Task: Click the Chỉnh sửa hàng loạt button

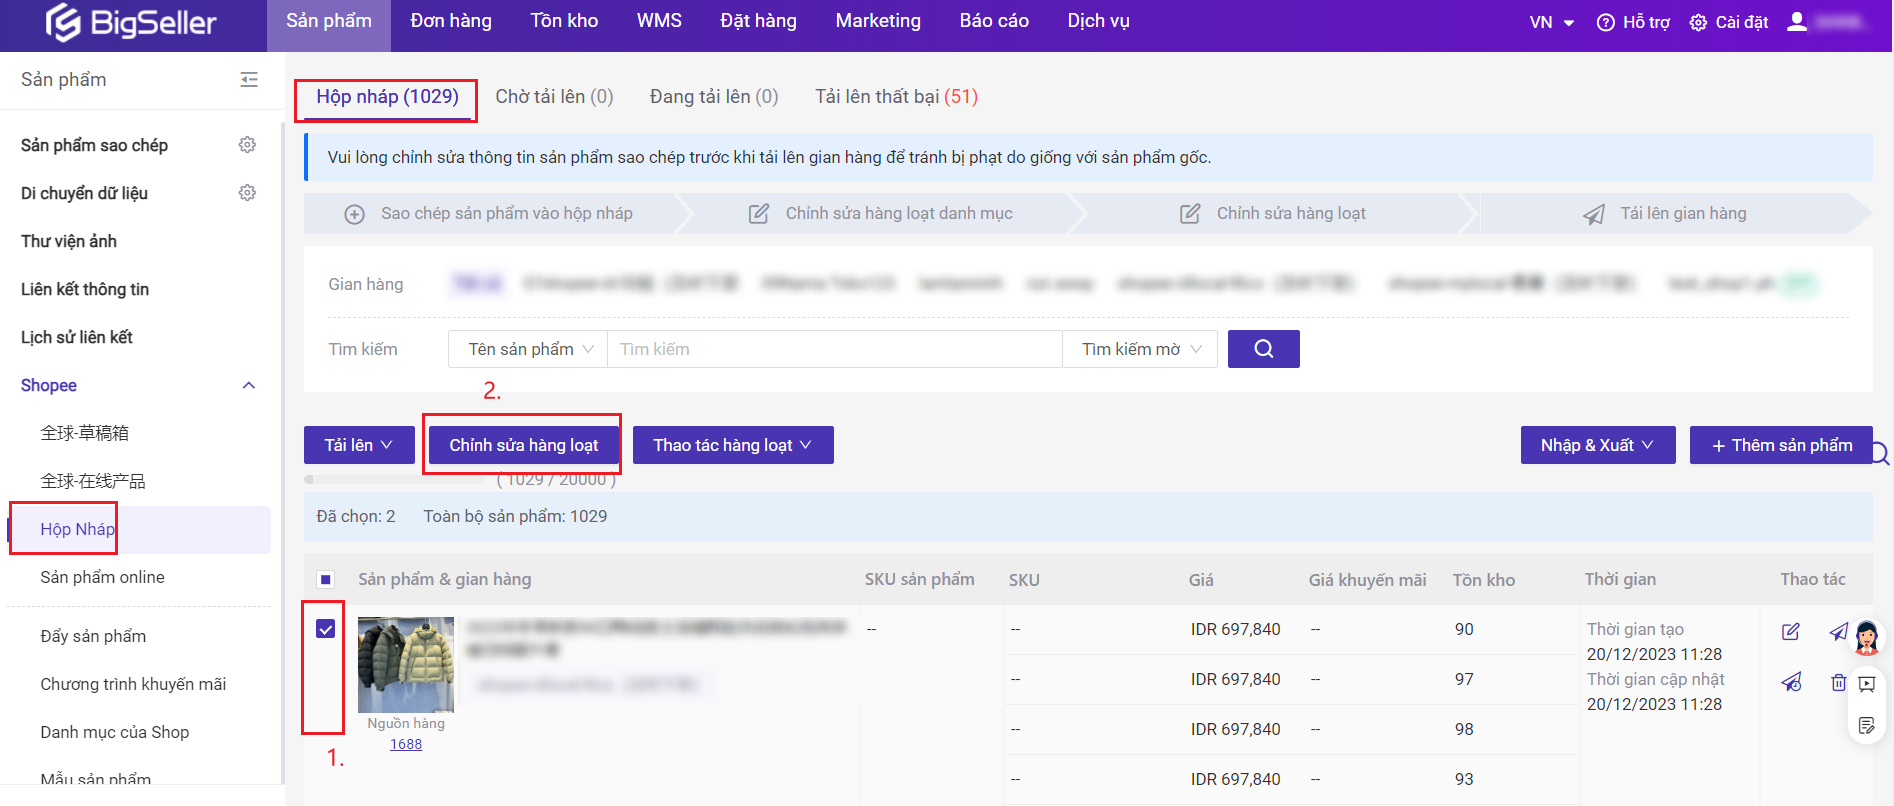Action: click(523, 445)
